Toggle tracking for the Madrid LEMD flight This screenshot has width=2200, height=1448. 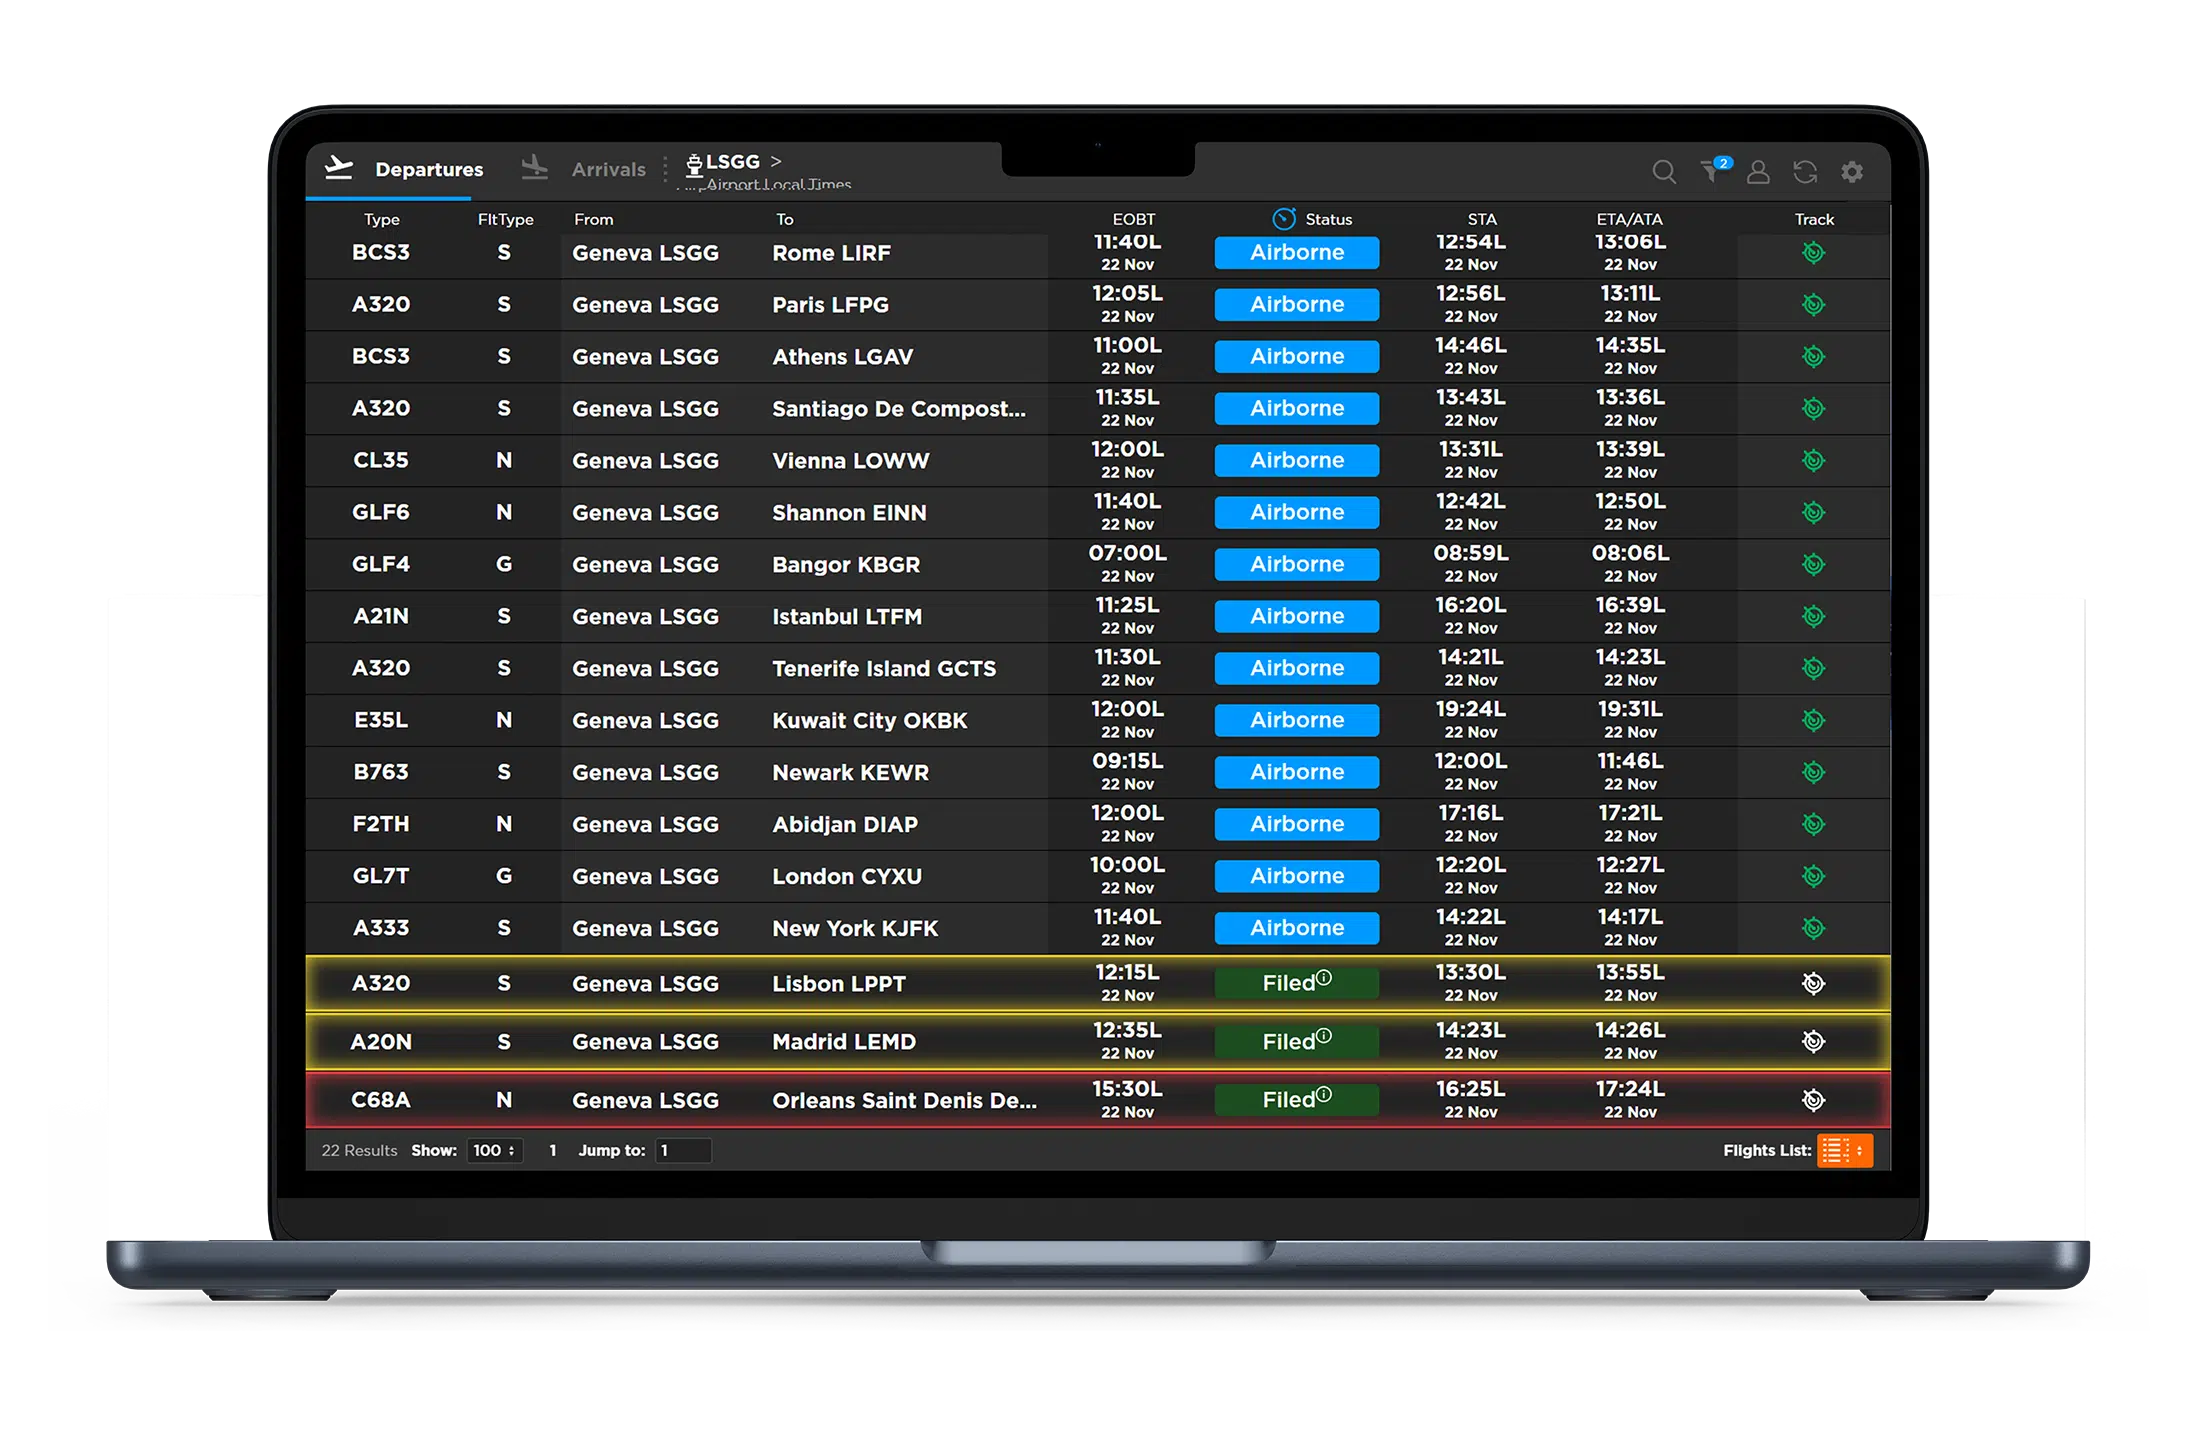coord(1813,1040)
